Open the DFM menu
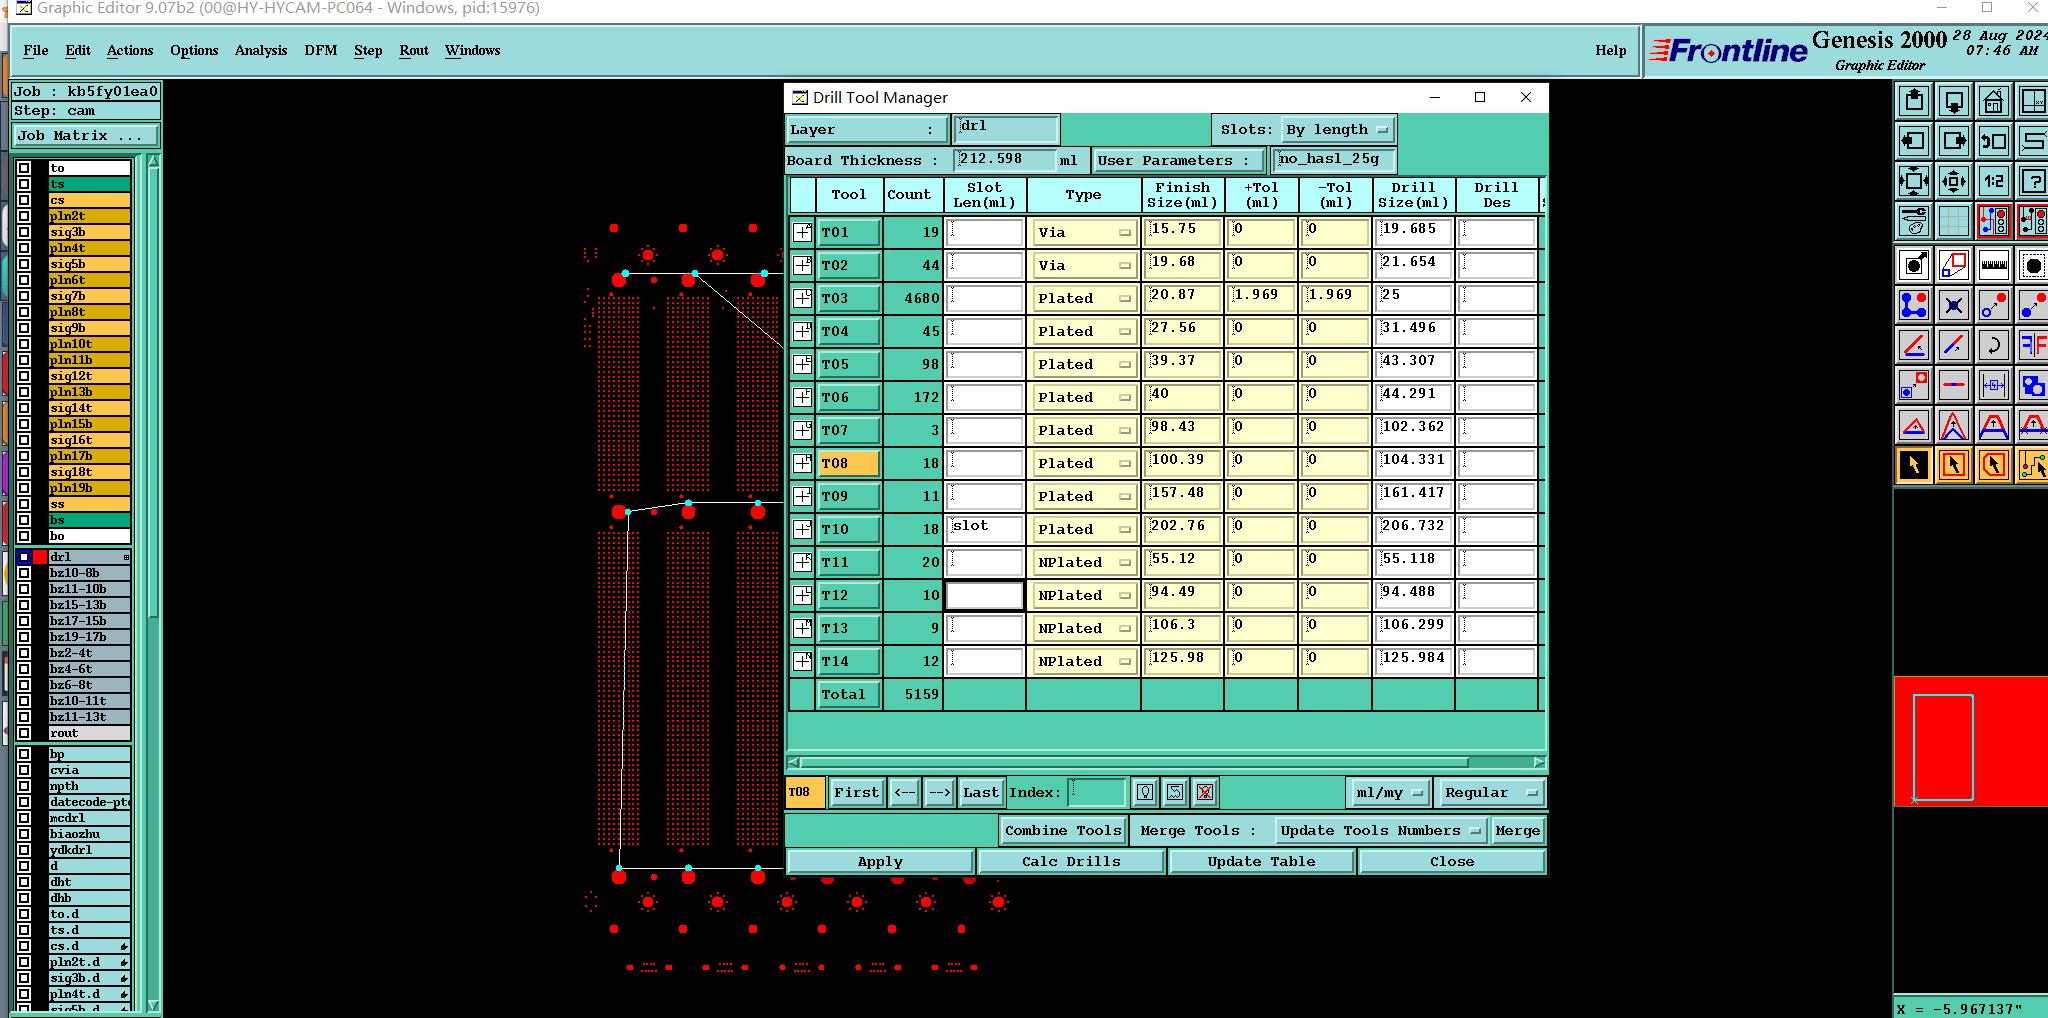Screen dimensions: 2048x1018 [x=320, y=50]
